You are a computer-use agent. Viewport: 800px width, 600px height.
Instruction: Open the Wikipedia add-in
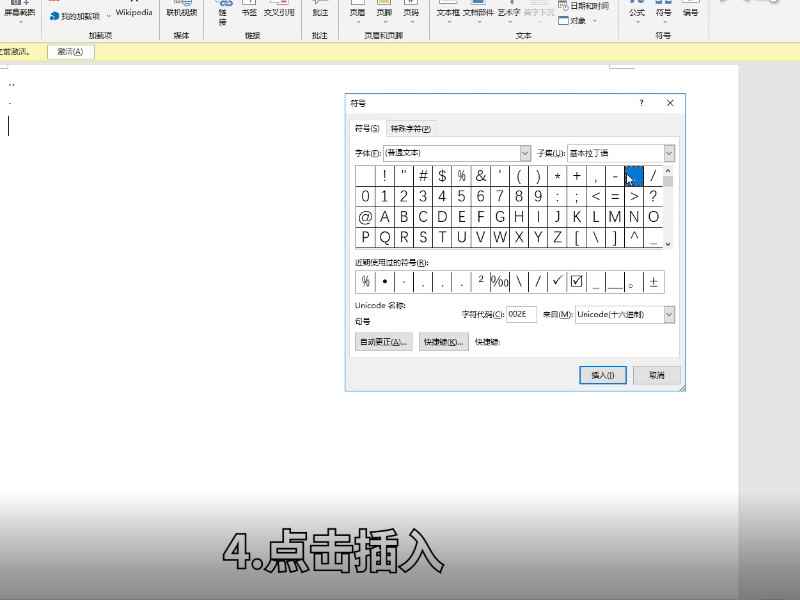coord(133,13)
